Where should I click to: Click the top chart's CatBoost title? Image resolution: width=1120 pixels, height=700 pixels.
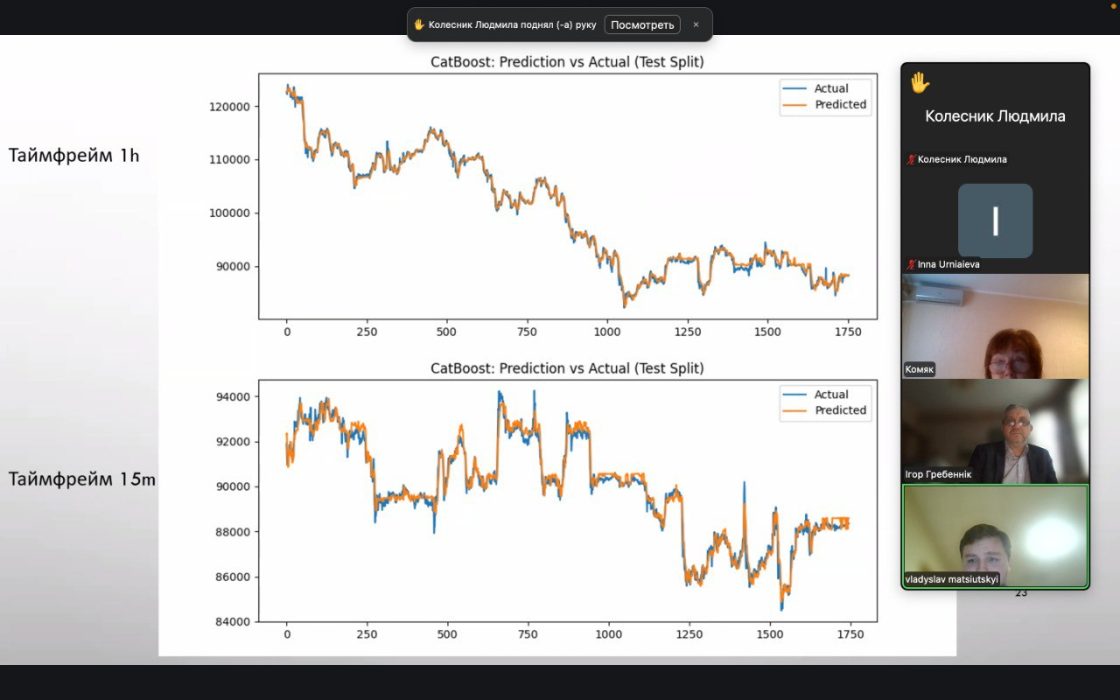click(x=567, y=62)
